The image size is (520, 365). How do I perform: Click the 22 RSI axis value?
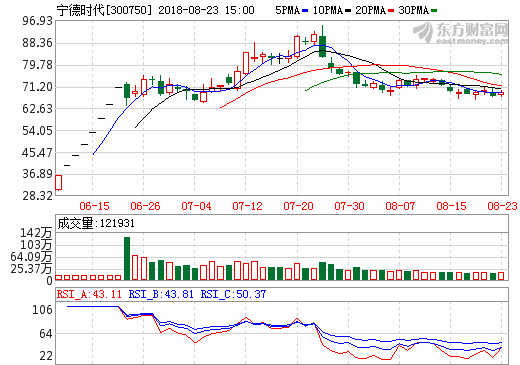pyautogui.click(x=46, y=356)
